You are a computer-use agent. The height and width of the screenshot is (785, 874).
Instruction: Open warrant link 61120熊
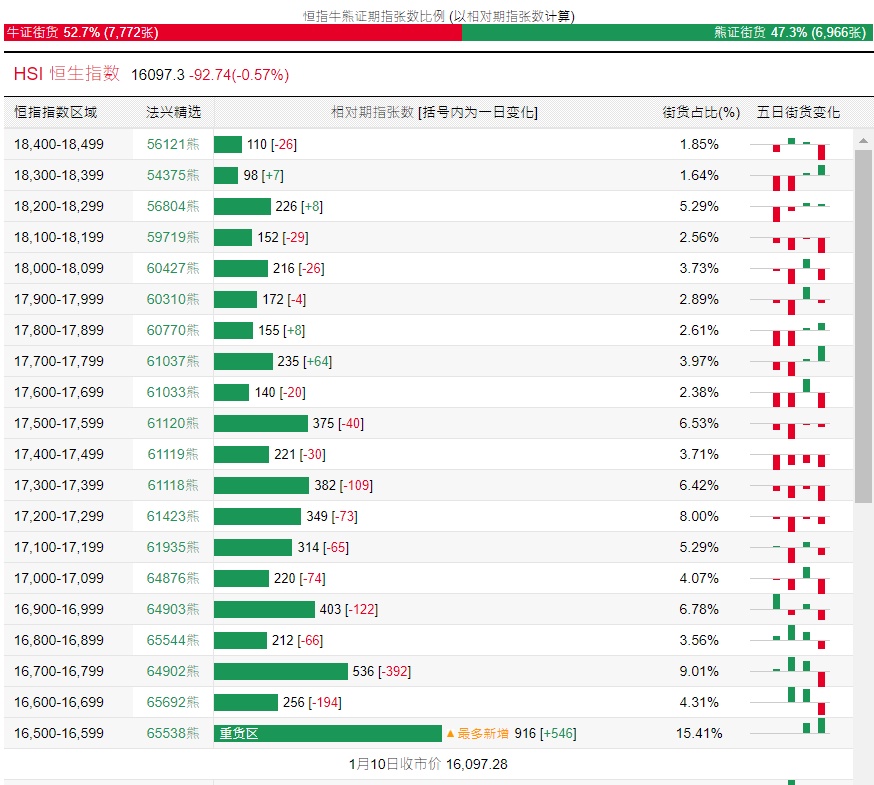tap(173, 423)
